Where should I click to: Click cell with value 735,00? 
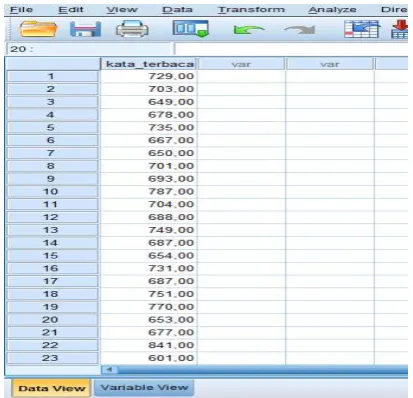pos(149,128)
